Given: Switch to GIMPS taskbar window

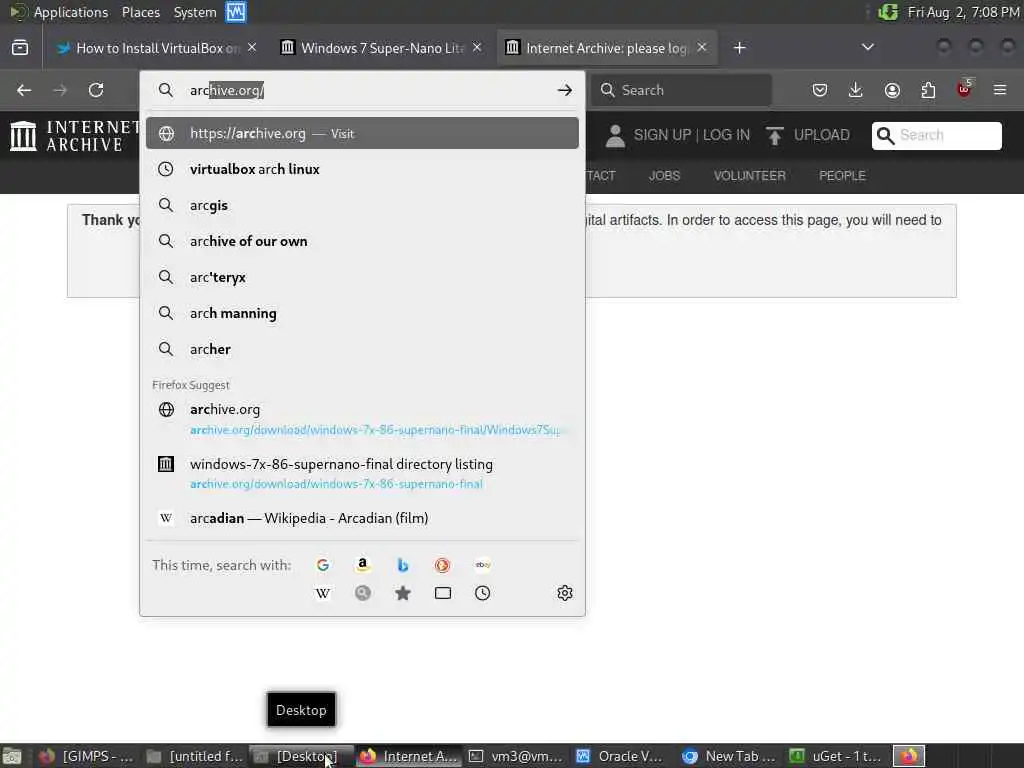Looking at the screenshot, I should click(88, 756).
